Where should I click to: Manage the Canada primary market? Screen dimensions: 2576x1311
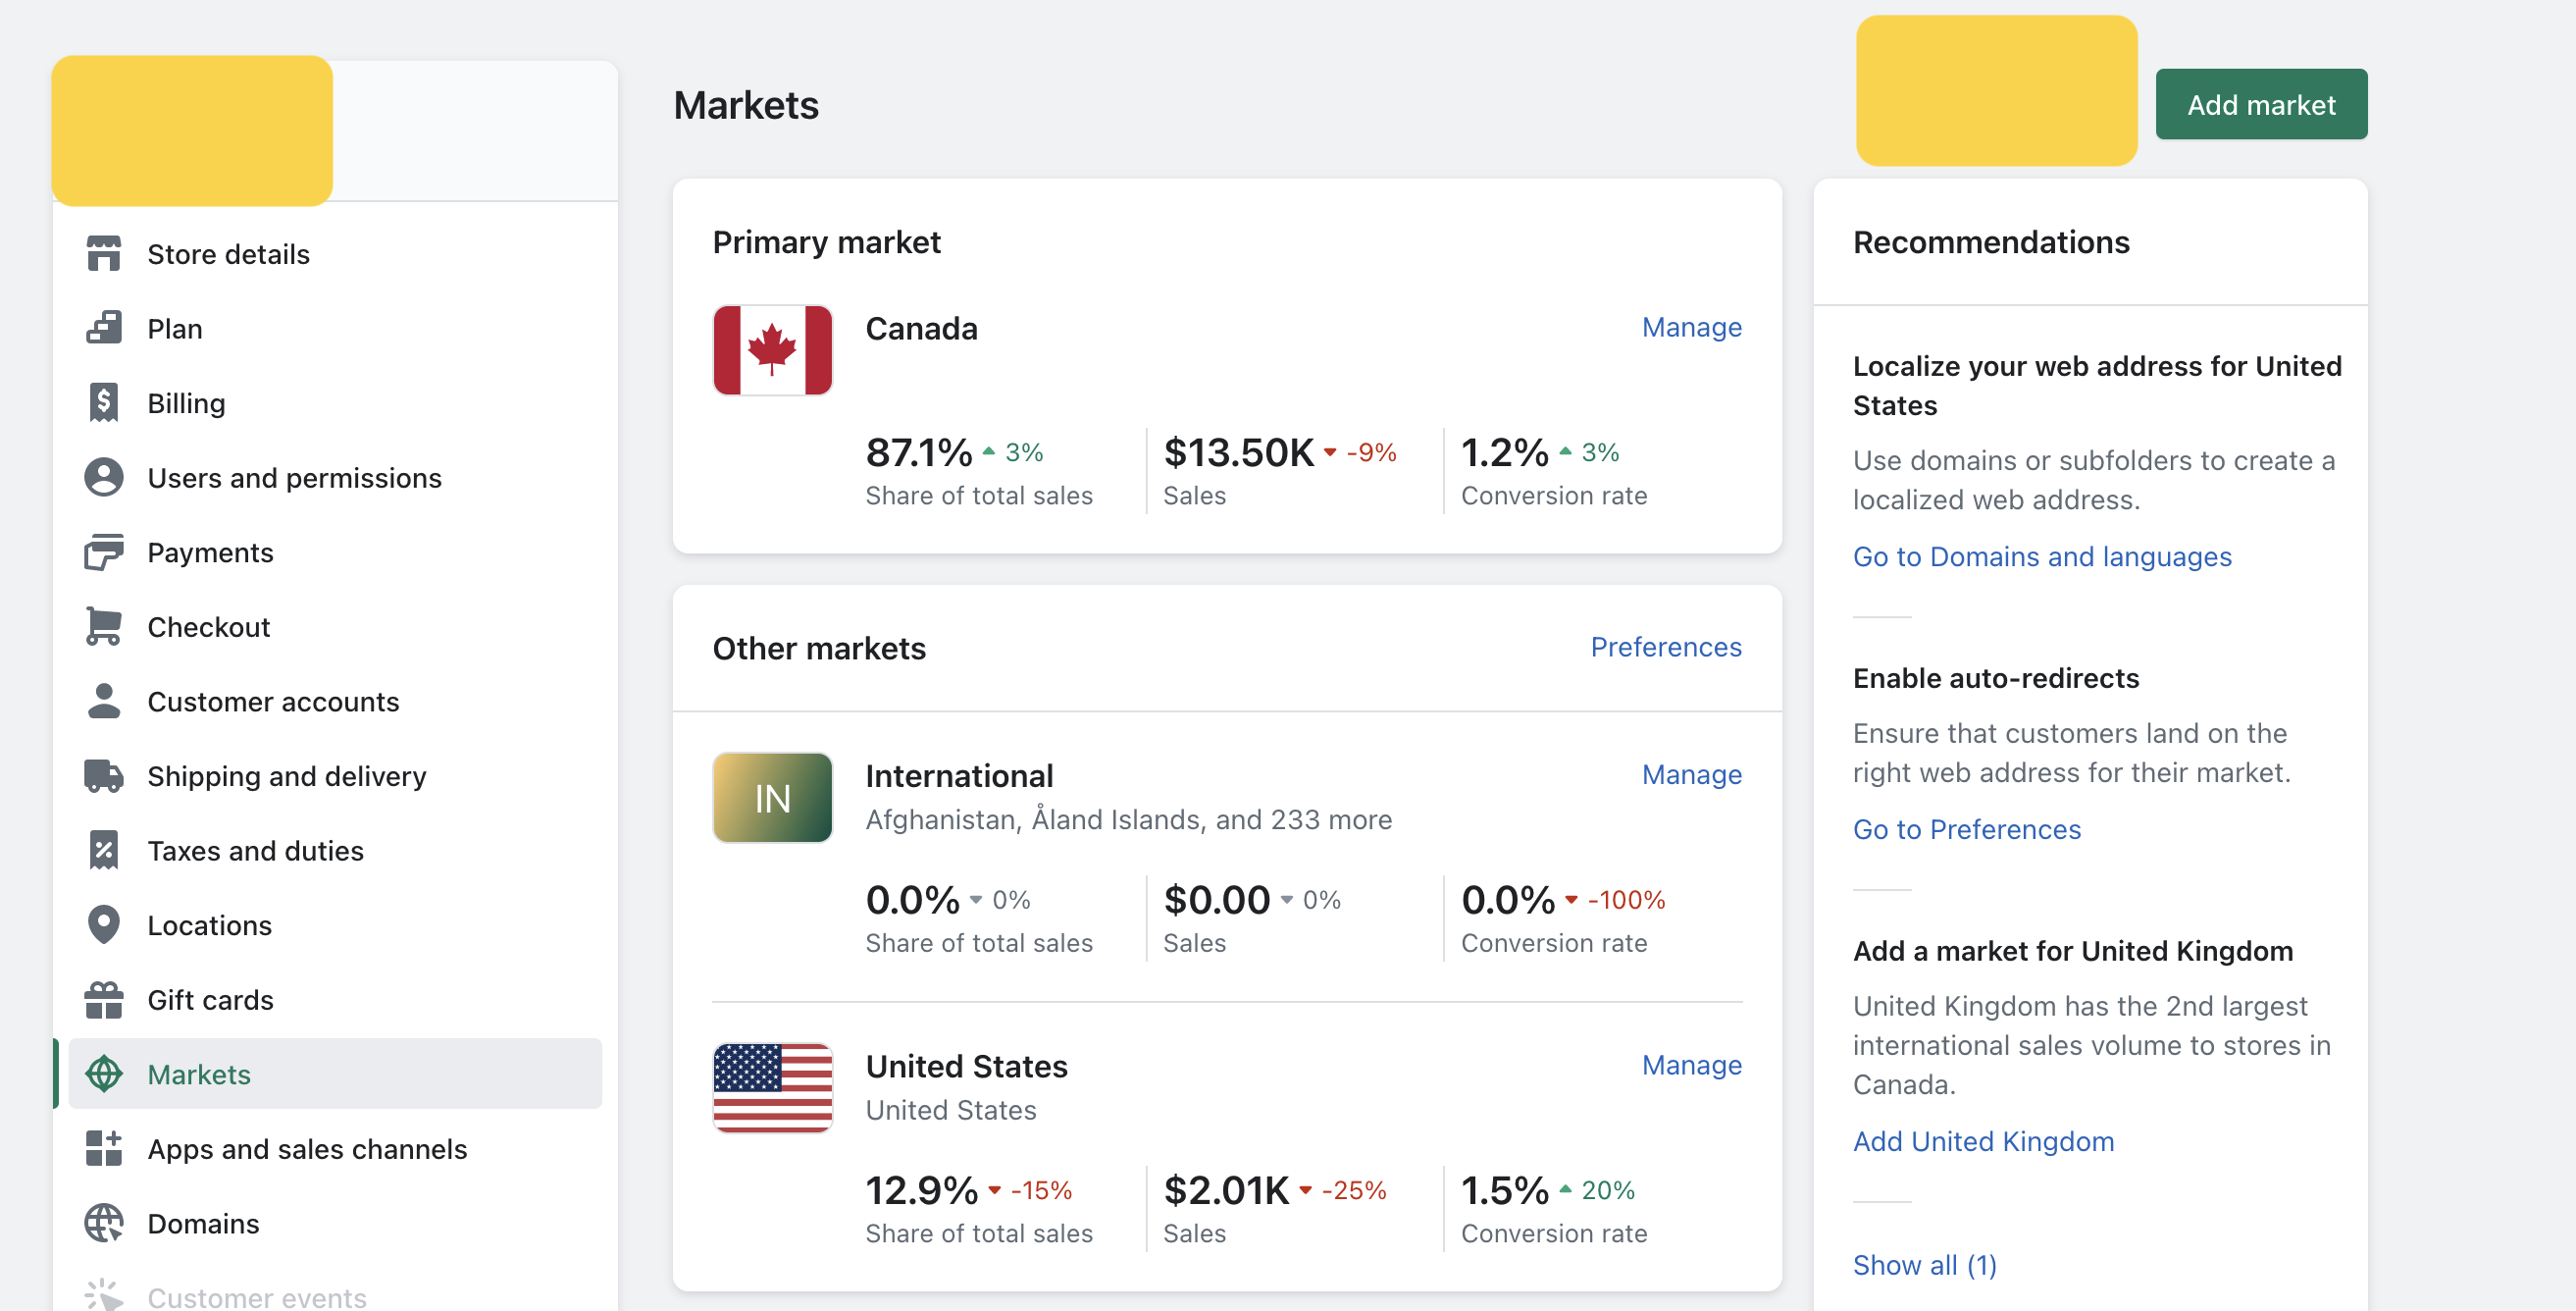pyautogui.click(x=1691, y=327)
